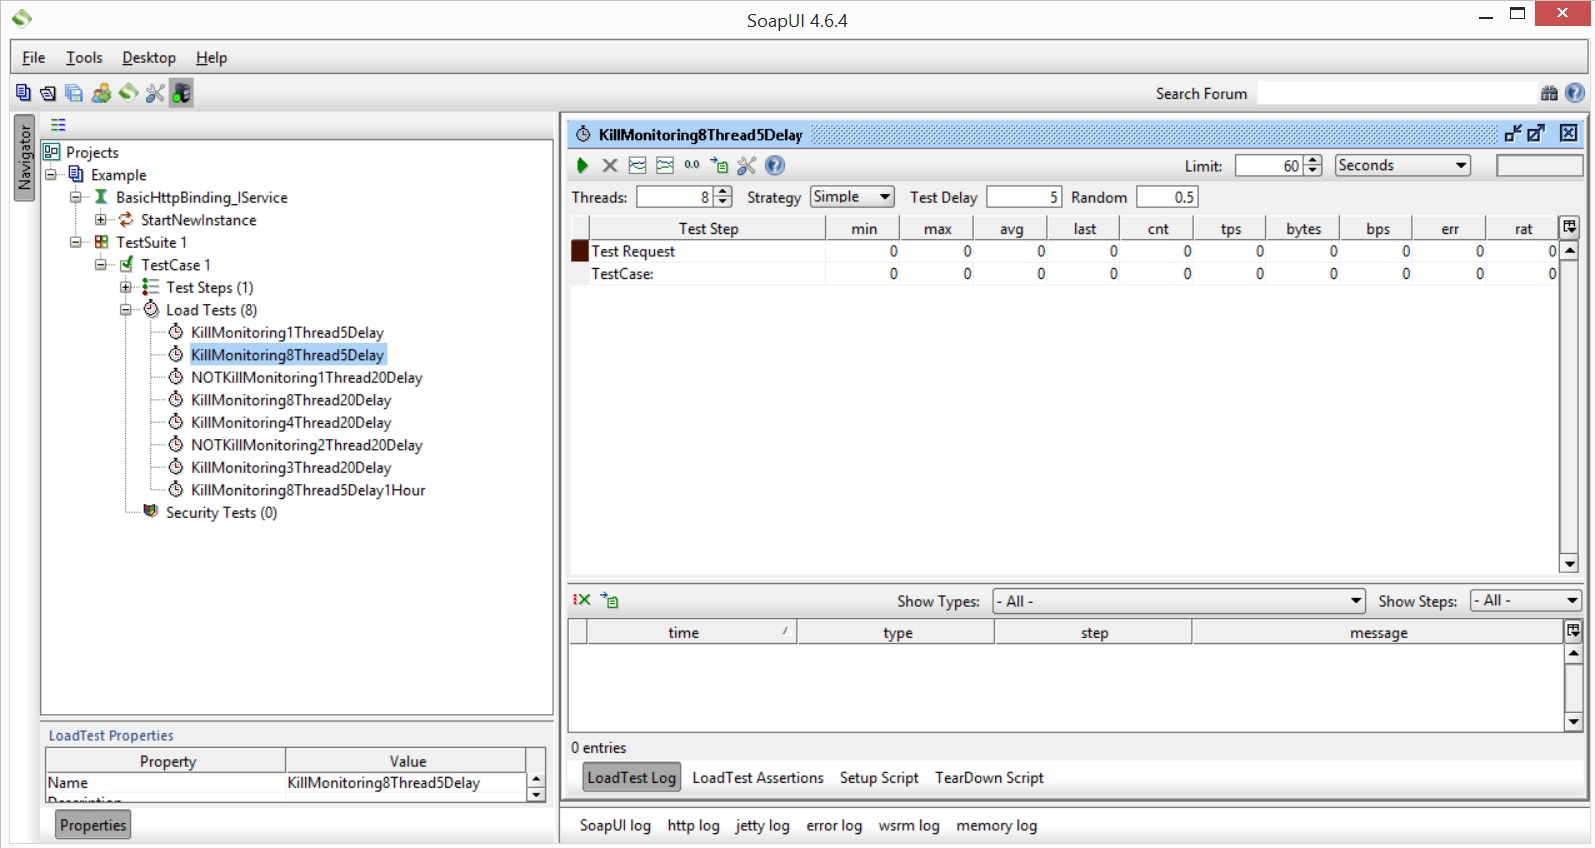Screen dimensions: 1595x848
Task: Toggle the proxy server toolbar icon
Action: (x=181, y=93)
